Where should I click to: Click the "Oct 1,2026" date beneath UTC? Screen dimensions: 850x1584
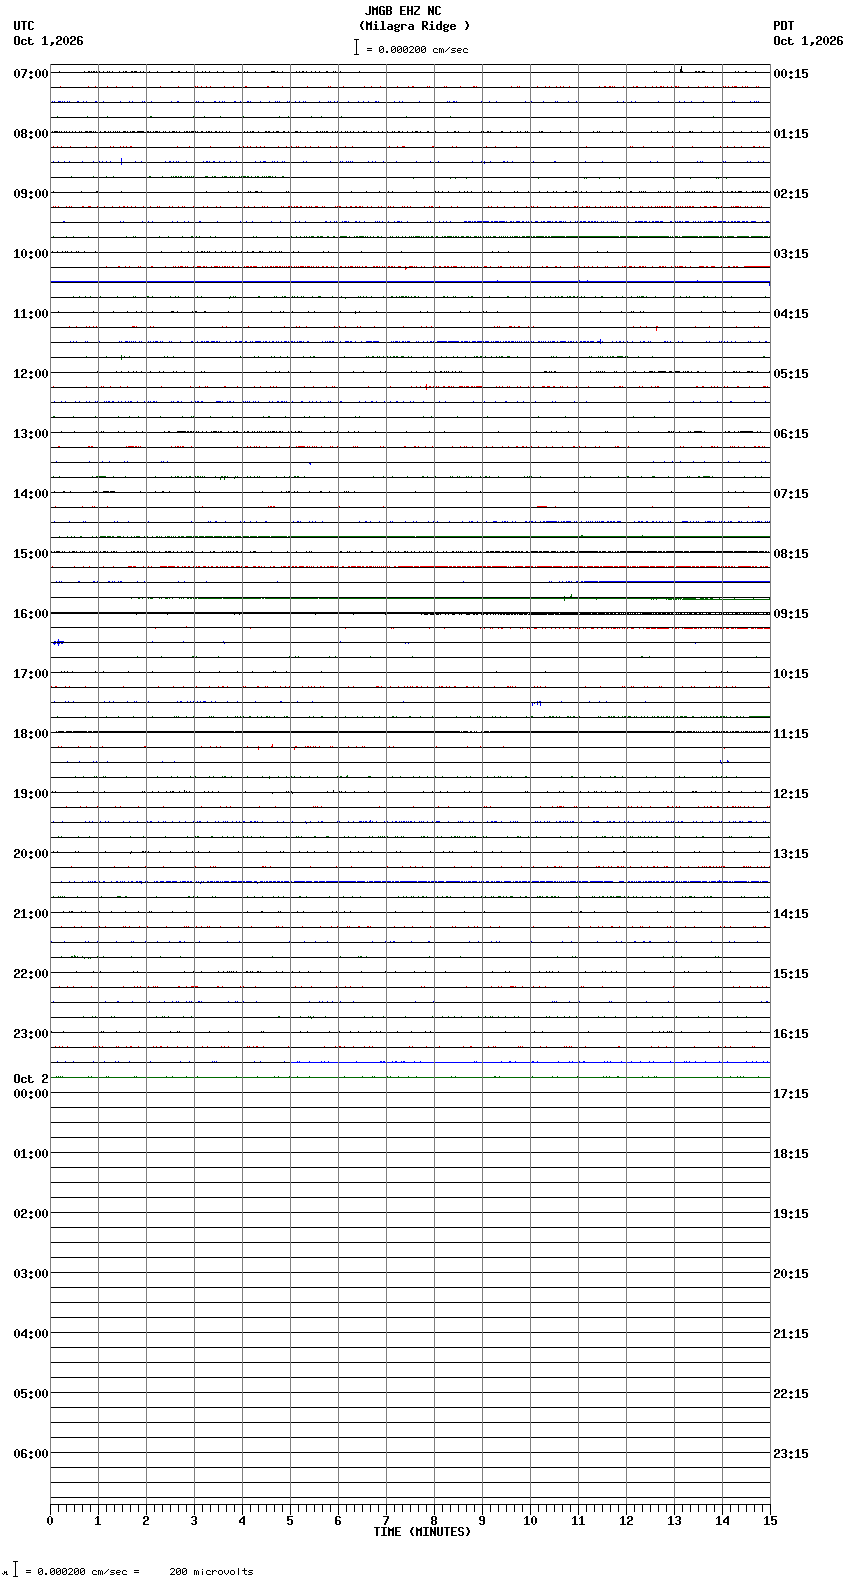click(49, 41)
